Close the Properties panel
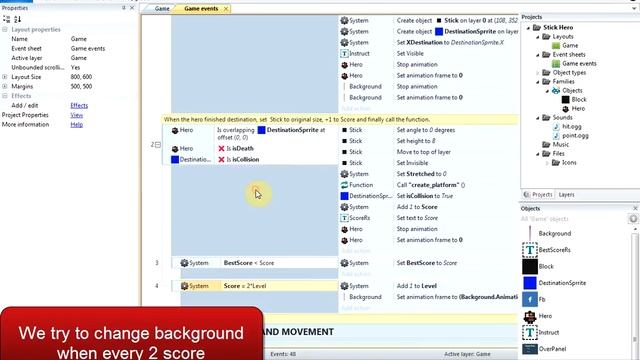 pos(132,8)
